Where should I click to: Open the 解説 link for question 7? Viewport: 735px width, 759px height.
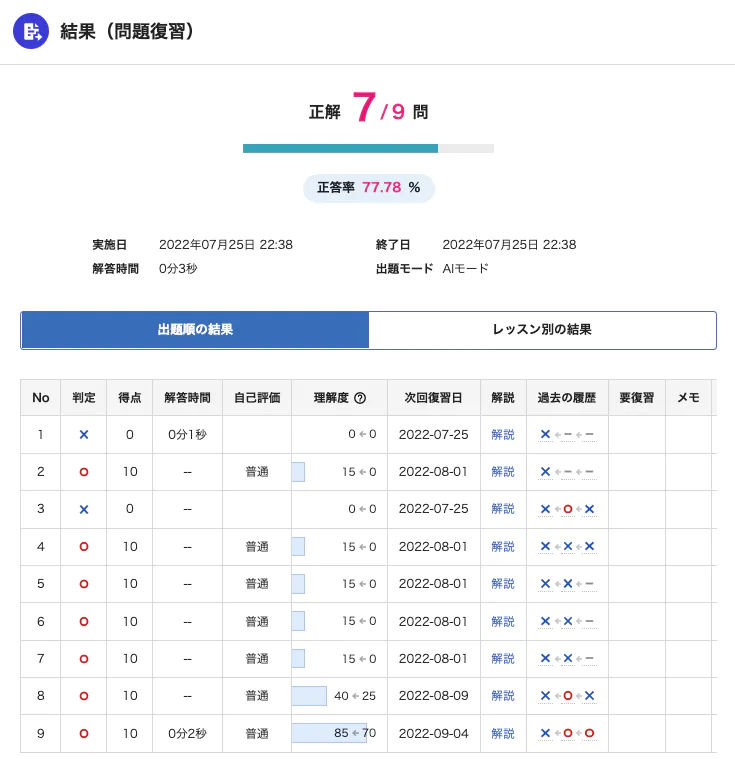coord(503,659)
